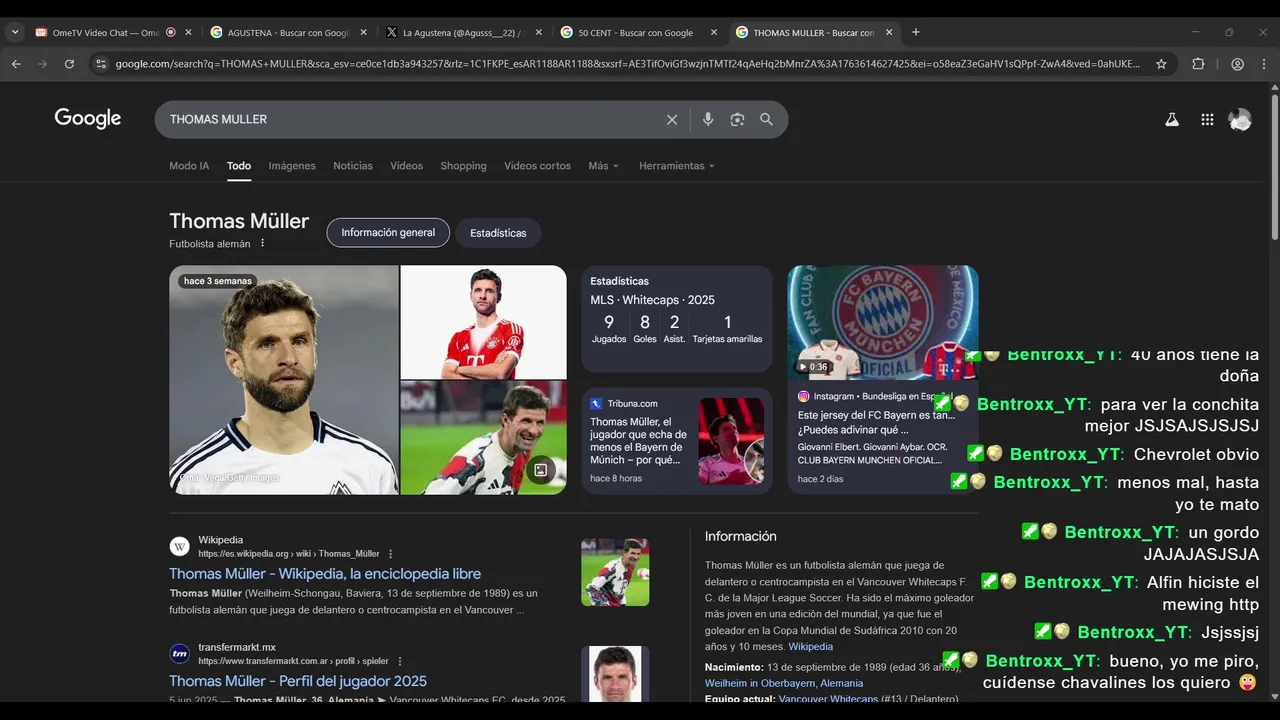Image resolution: width=1280 pixels, height=720 pixels.
Task: Expand the Más dropdown
Action: (x=603, y=166)
